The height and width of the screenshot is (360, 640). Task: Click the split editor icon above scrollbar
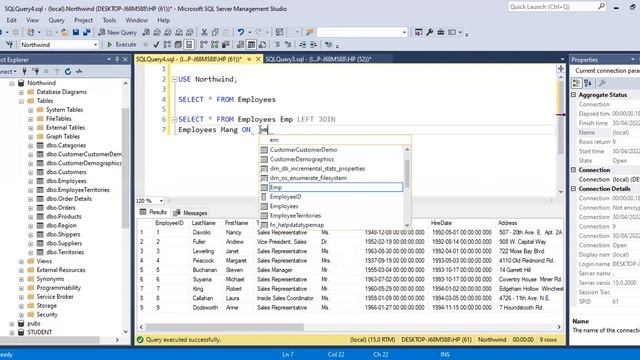560,69
